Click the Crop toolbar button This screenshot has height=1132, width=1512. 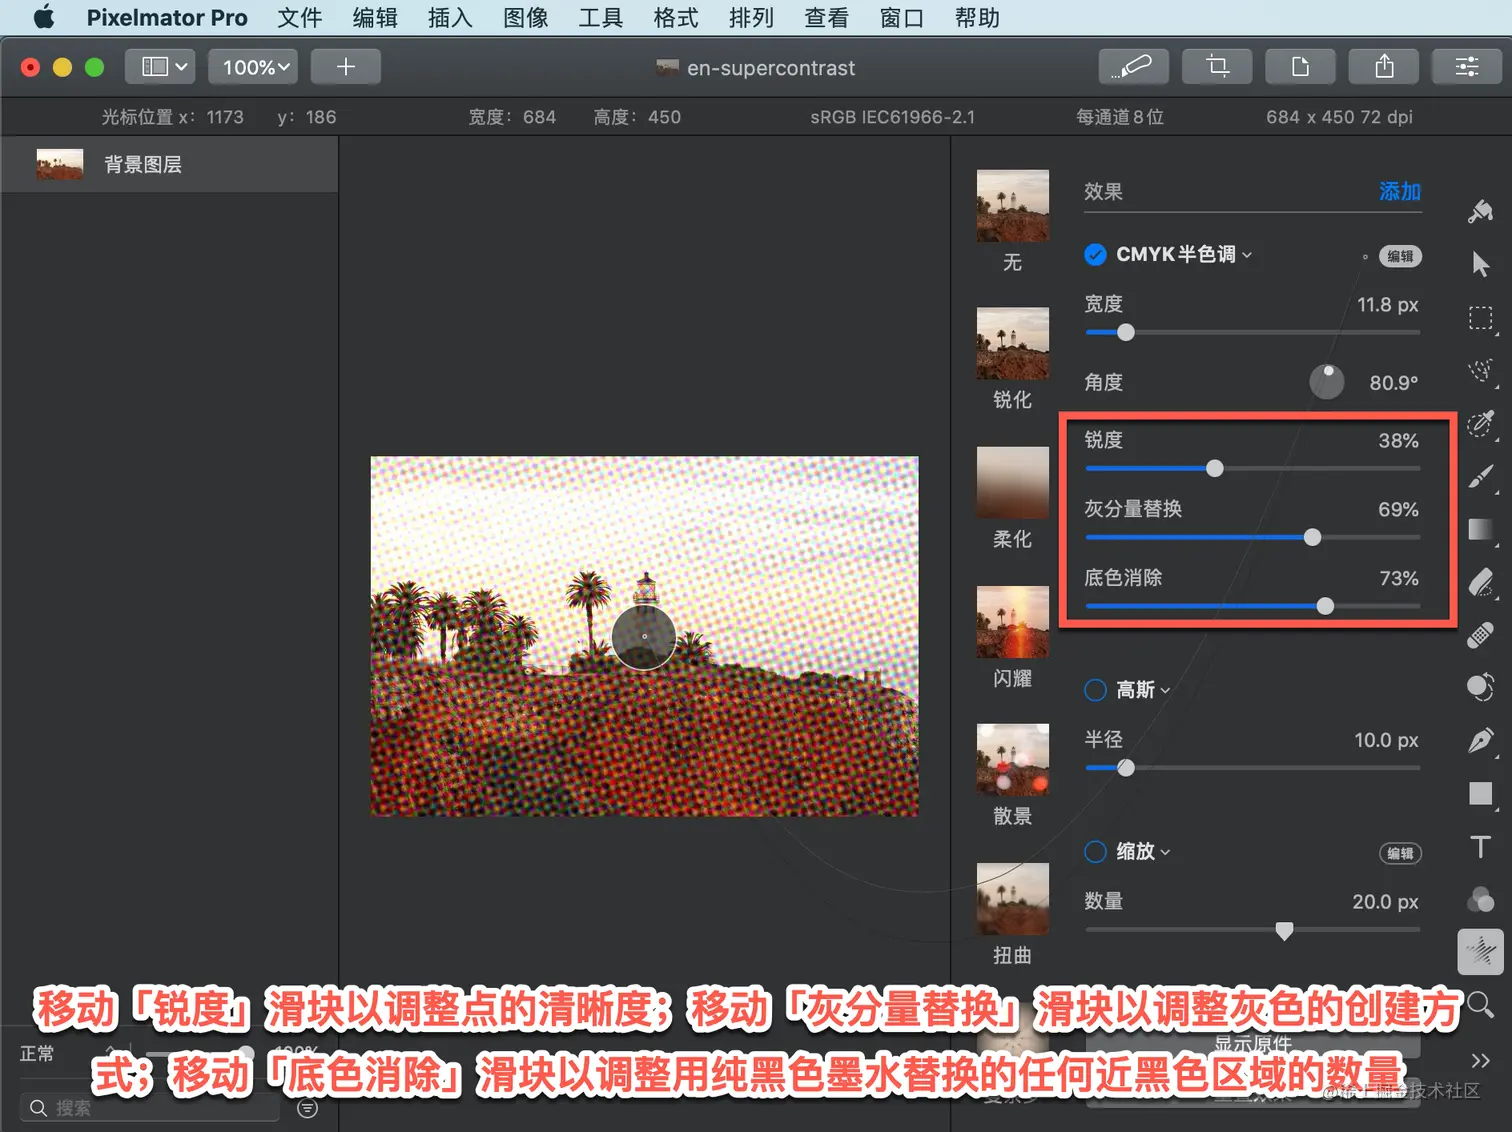click(x=1218, y=67)
